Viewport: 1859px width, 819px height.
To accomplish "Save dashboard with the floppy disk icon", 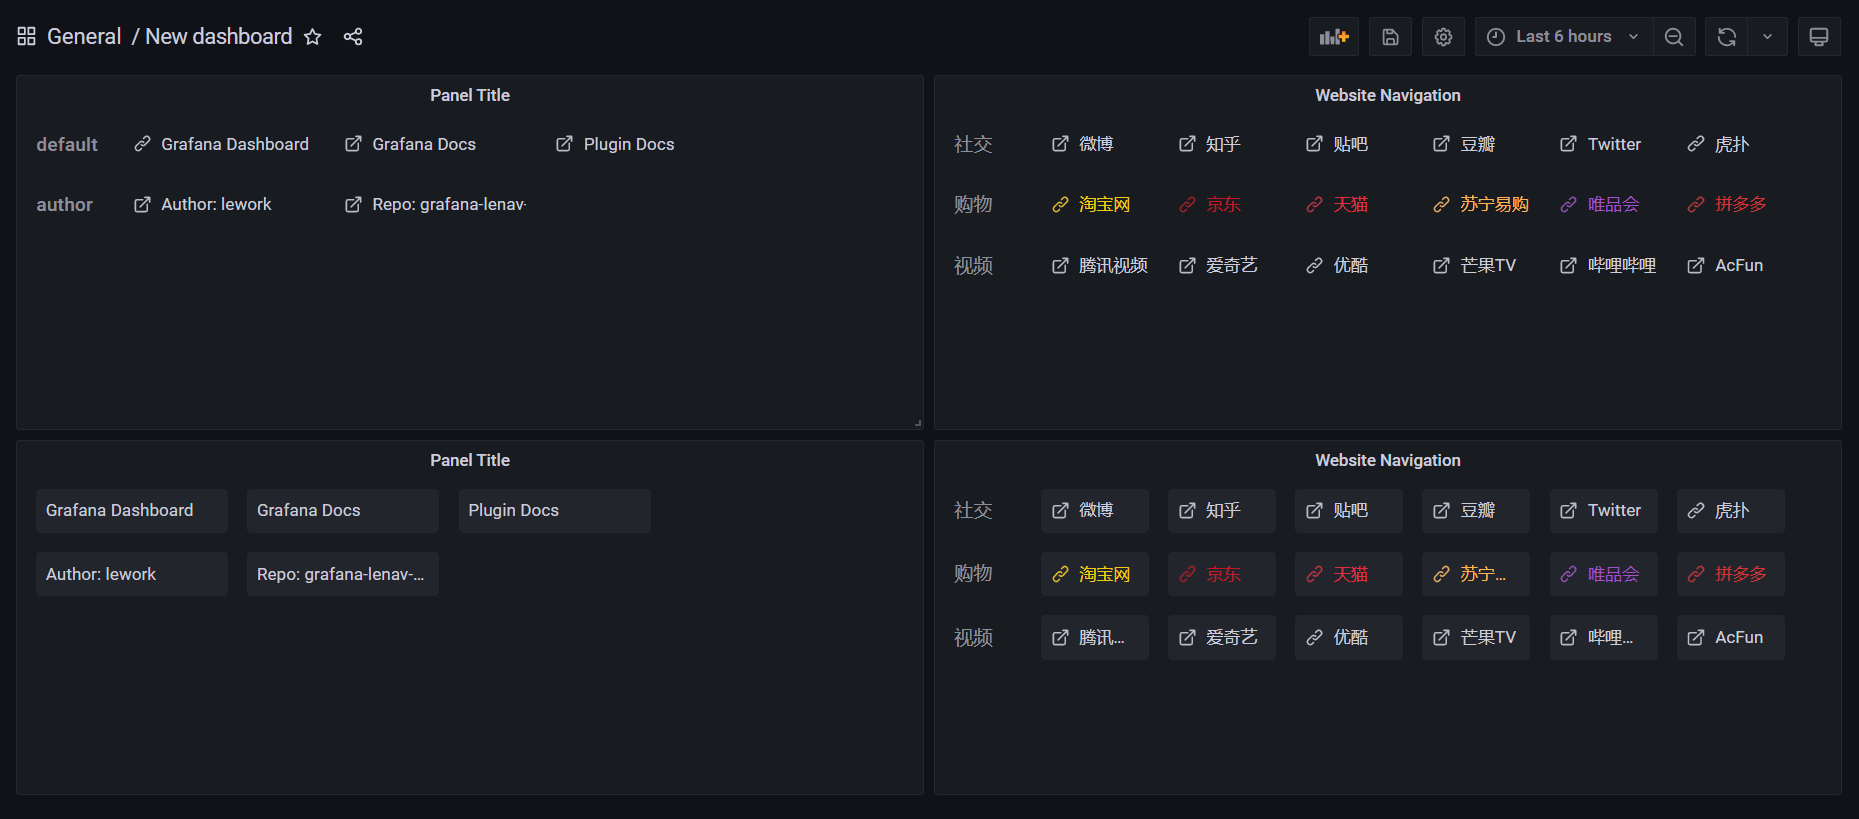I will pos(1390,37).
